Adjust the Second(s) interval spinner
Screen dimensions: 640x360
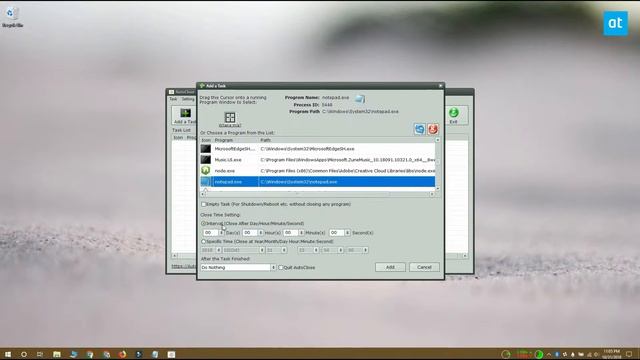pyautogui.click(x=347, y=233)
